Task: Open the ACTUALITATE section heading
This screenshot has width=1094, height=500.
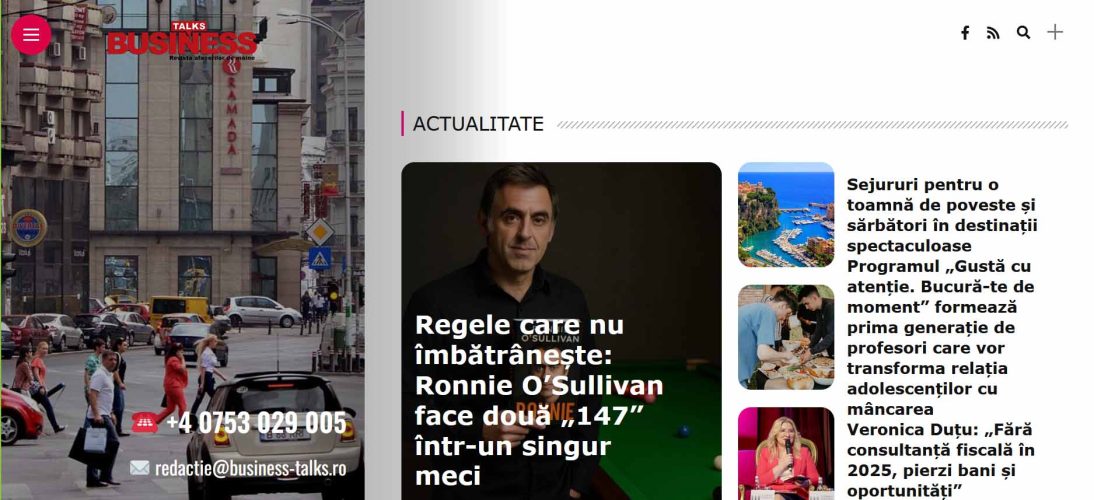Action: [x=478, y=124]
